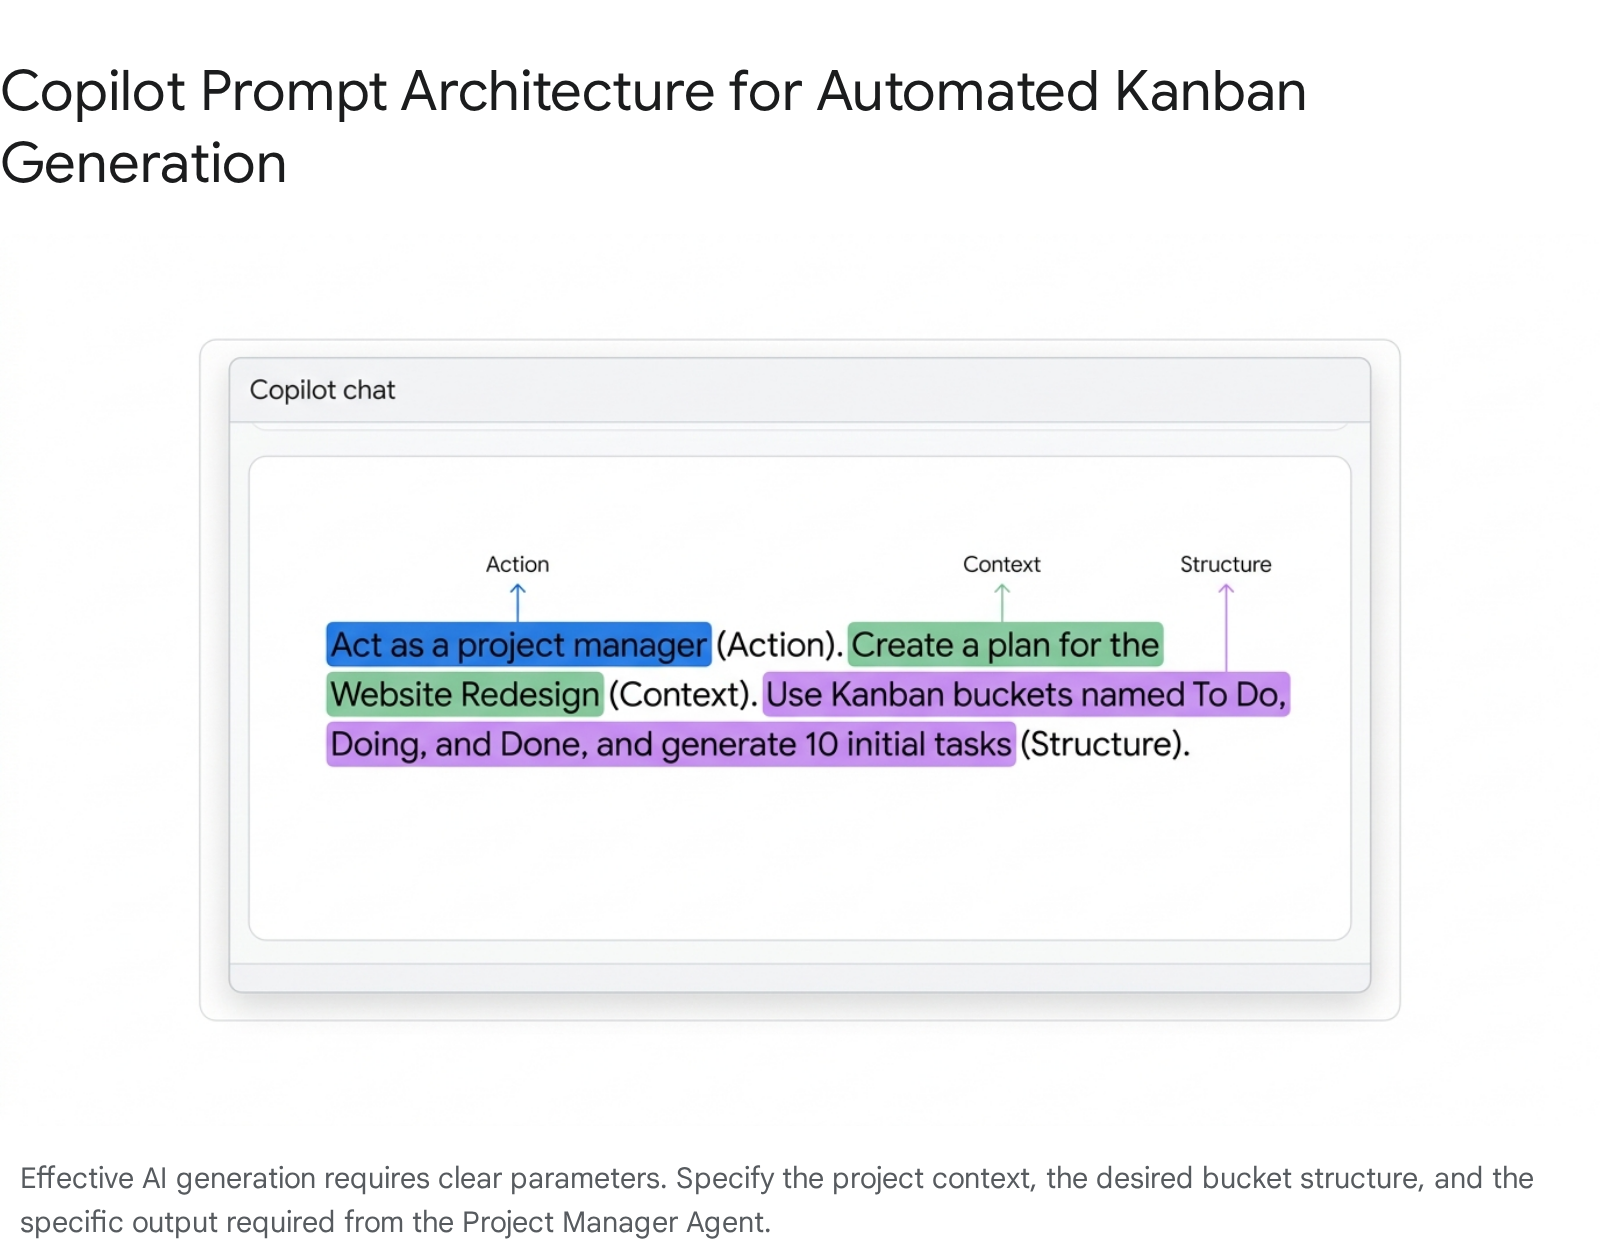The height and width of the screenshot is (1256, 1600).
Task: Click the "Copilot chat" header title
Action: 322,390
